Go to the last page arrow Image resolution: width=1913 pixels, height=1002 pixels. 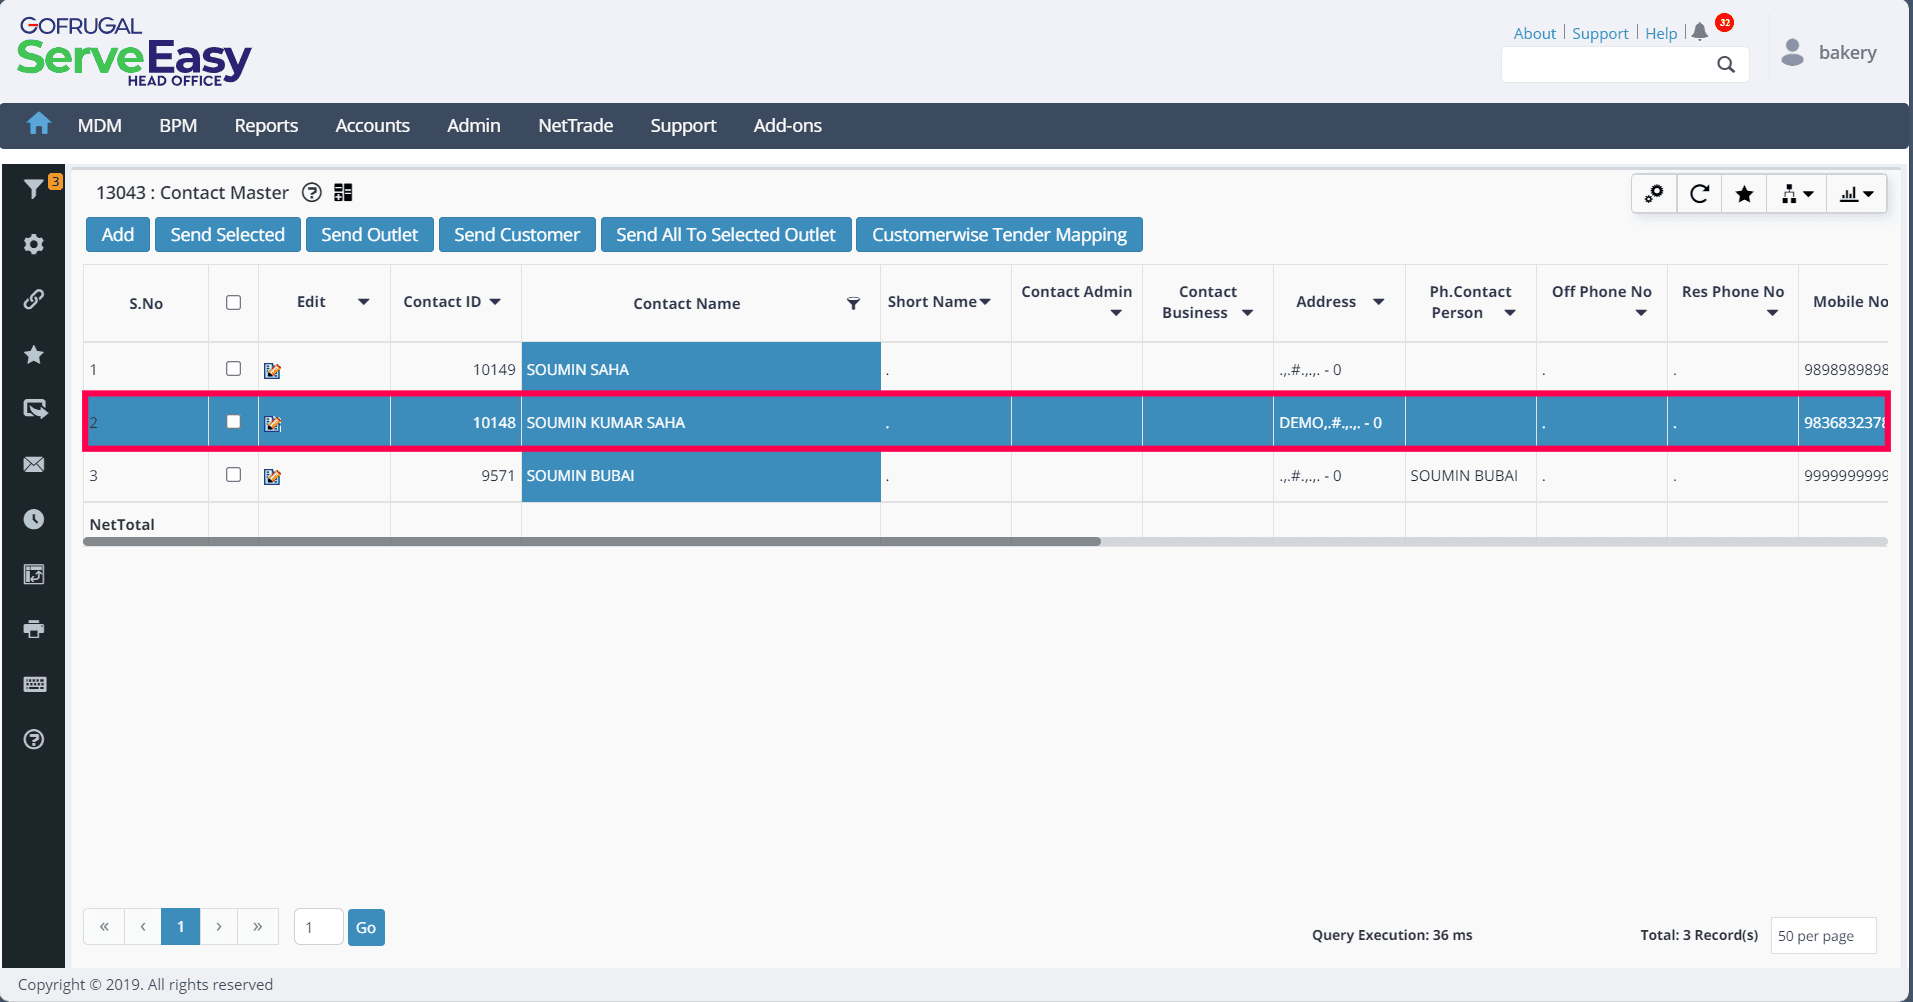click(258, 927)
